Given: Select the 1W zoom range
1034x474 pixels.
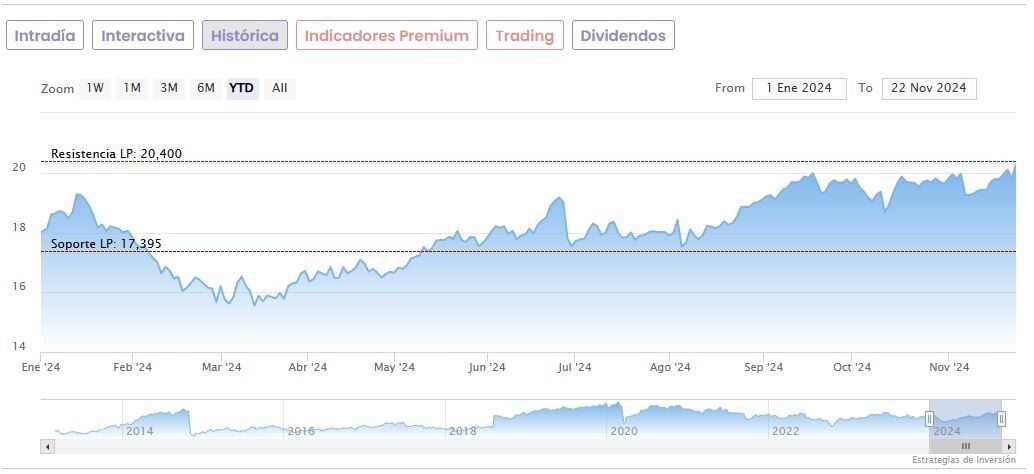Looking at the screenshot, I should [95, 88].
